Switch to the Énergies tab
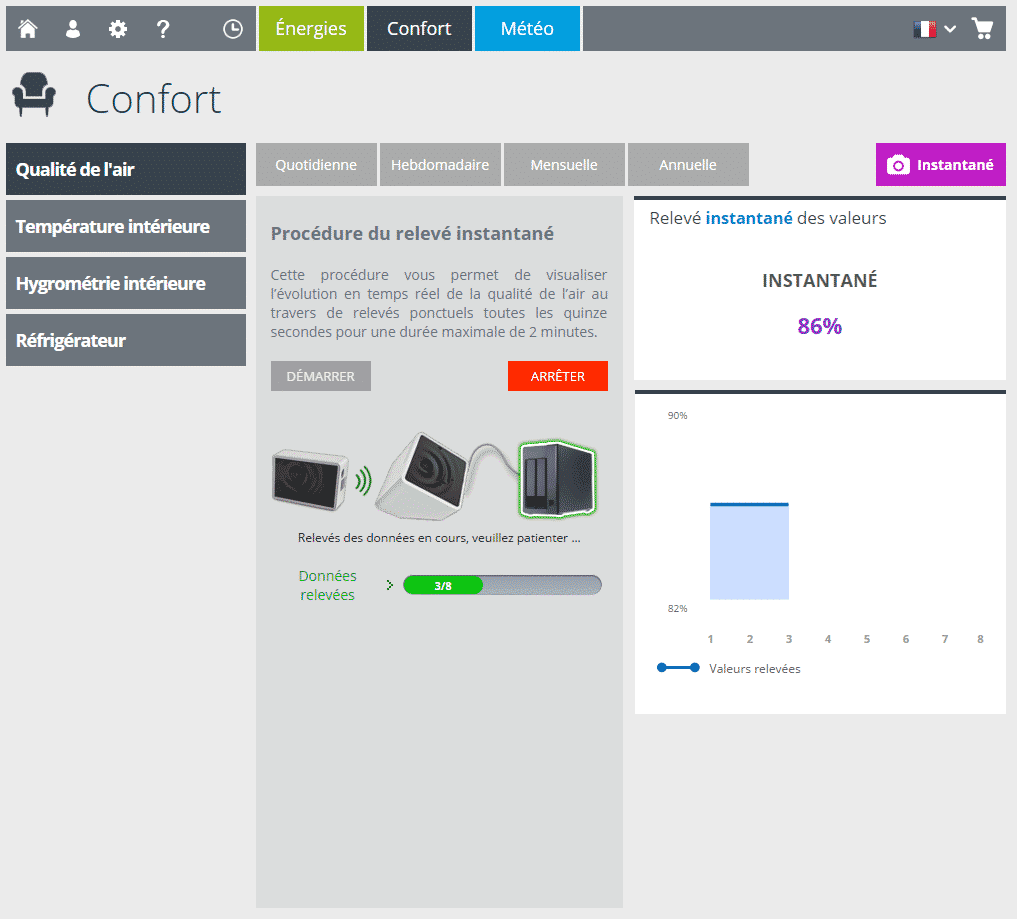The height and width of the screenshot is (919, 1017). [x=310, y=29]
